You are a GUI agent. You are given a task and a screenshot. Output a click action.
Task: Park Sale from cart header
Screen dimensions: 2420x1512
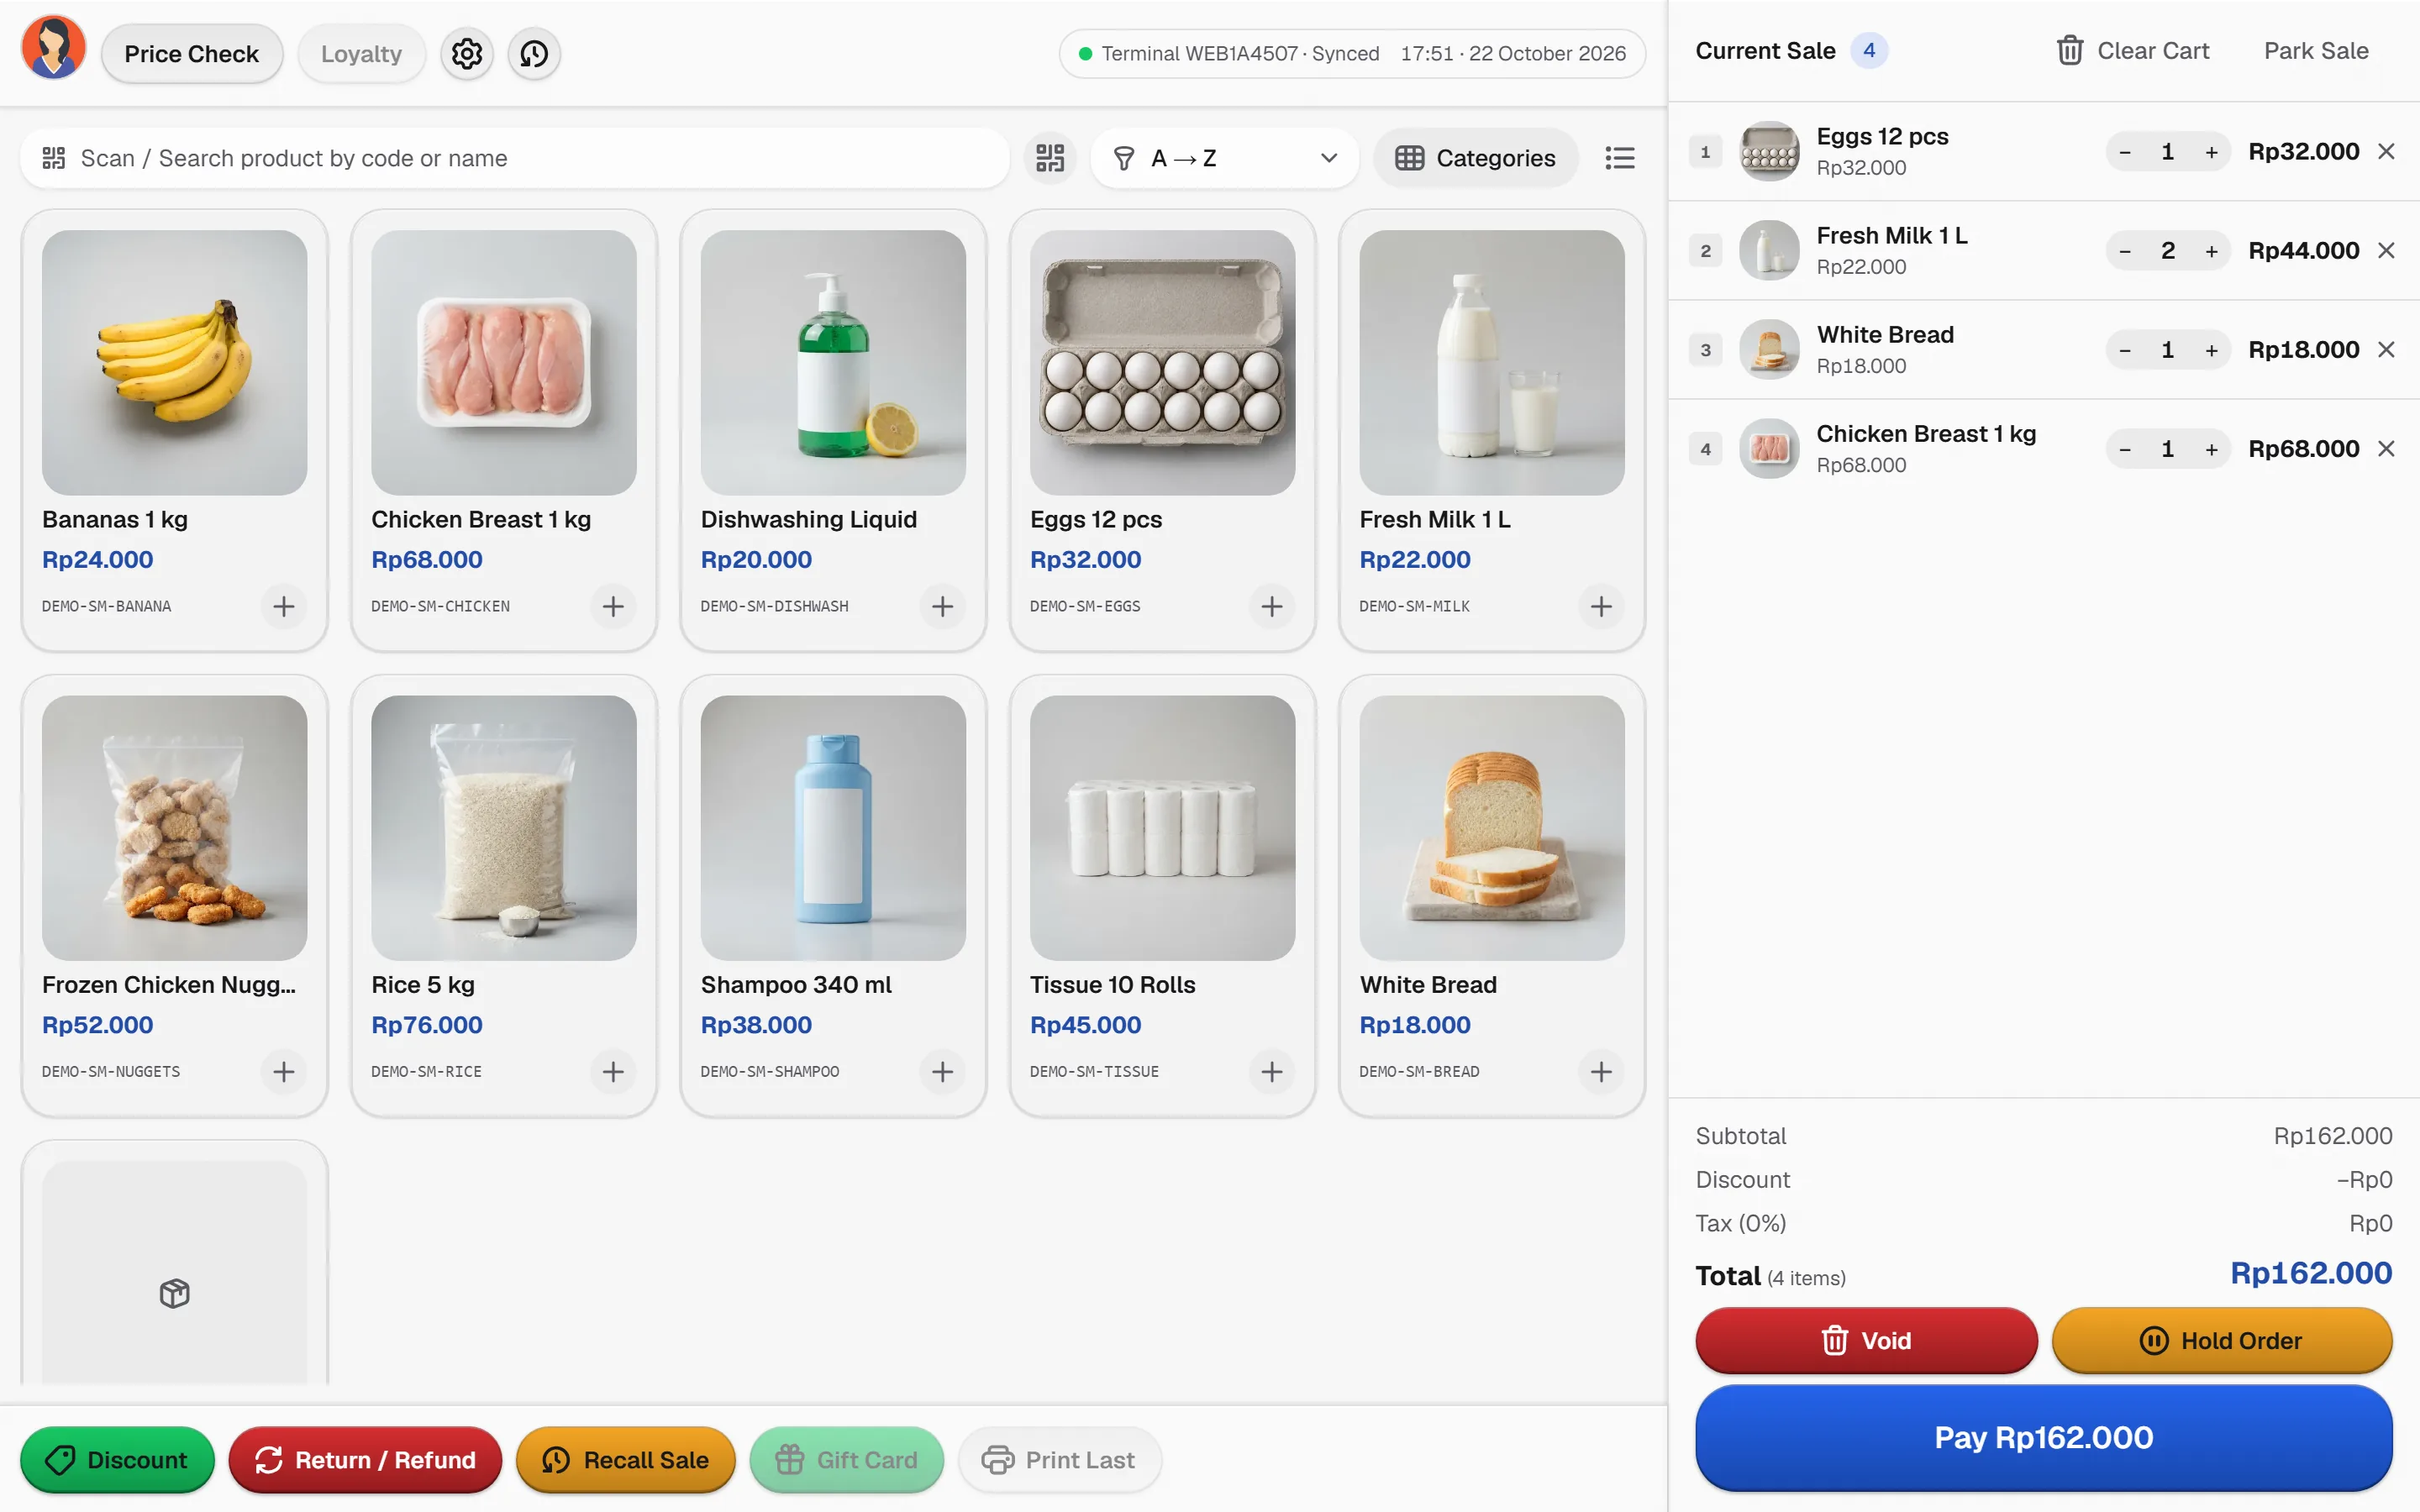[2315, 50]
